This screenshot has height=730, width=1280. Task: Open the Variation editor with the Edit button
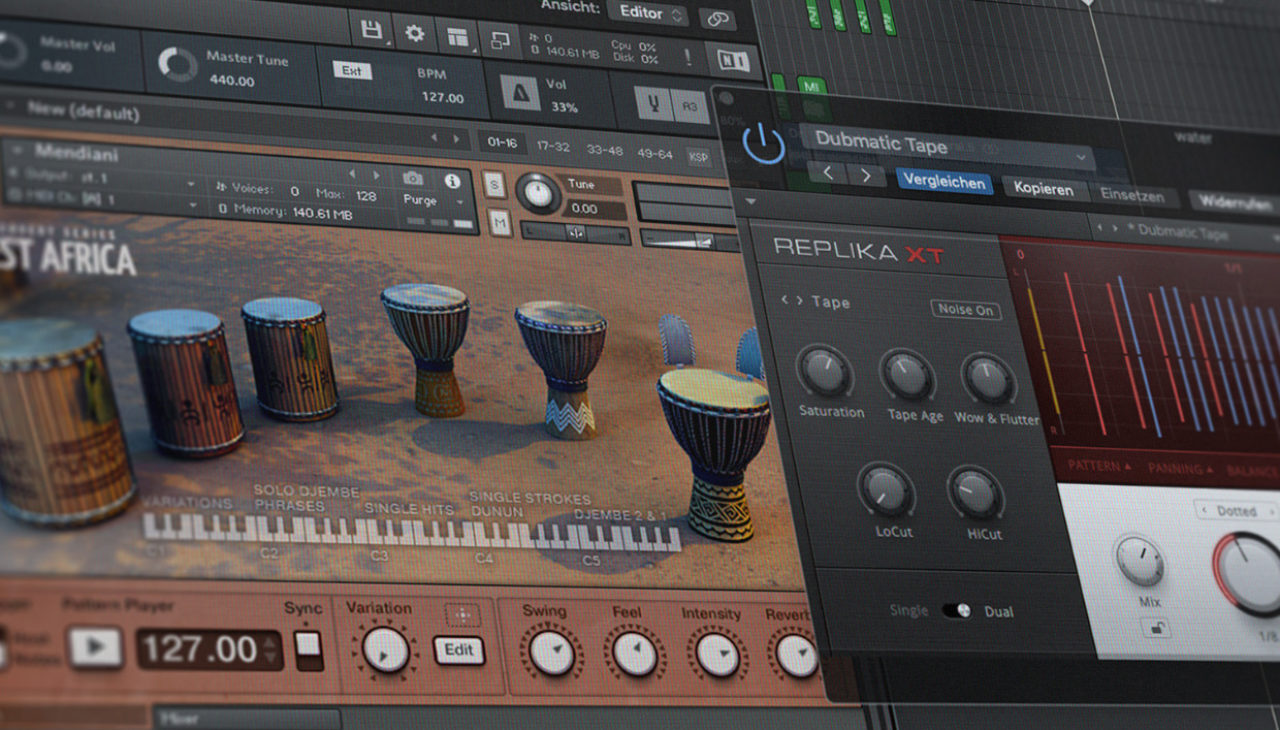tap(459, 649)
